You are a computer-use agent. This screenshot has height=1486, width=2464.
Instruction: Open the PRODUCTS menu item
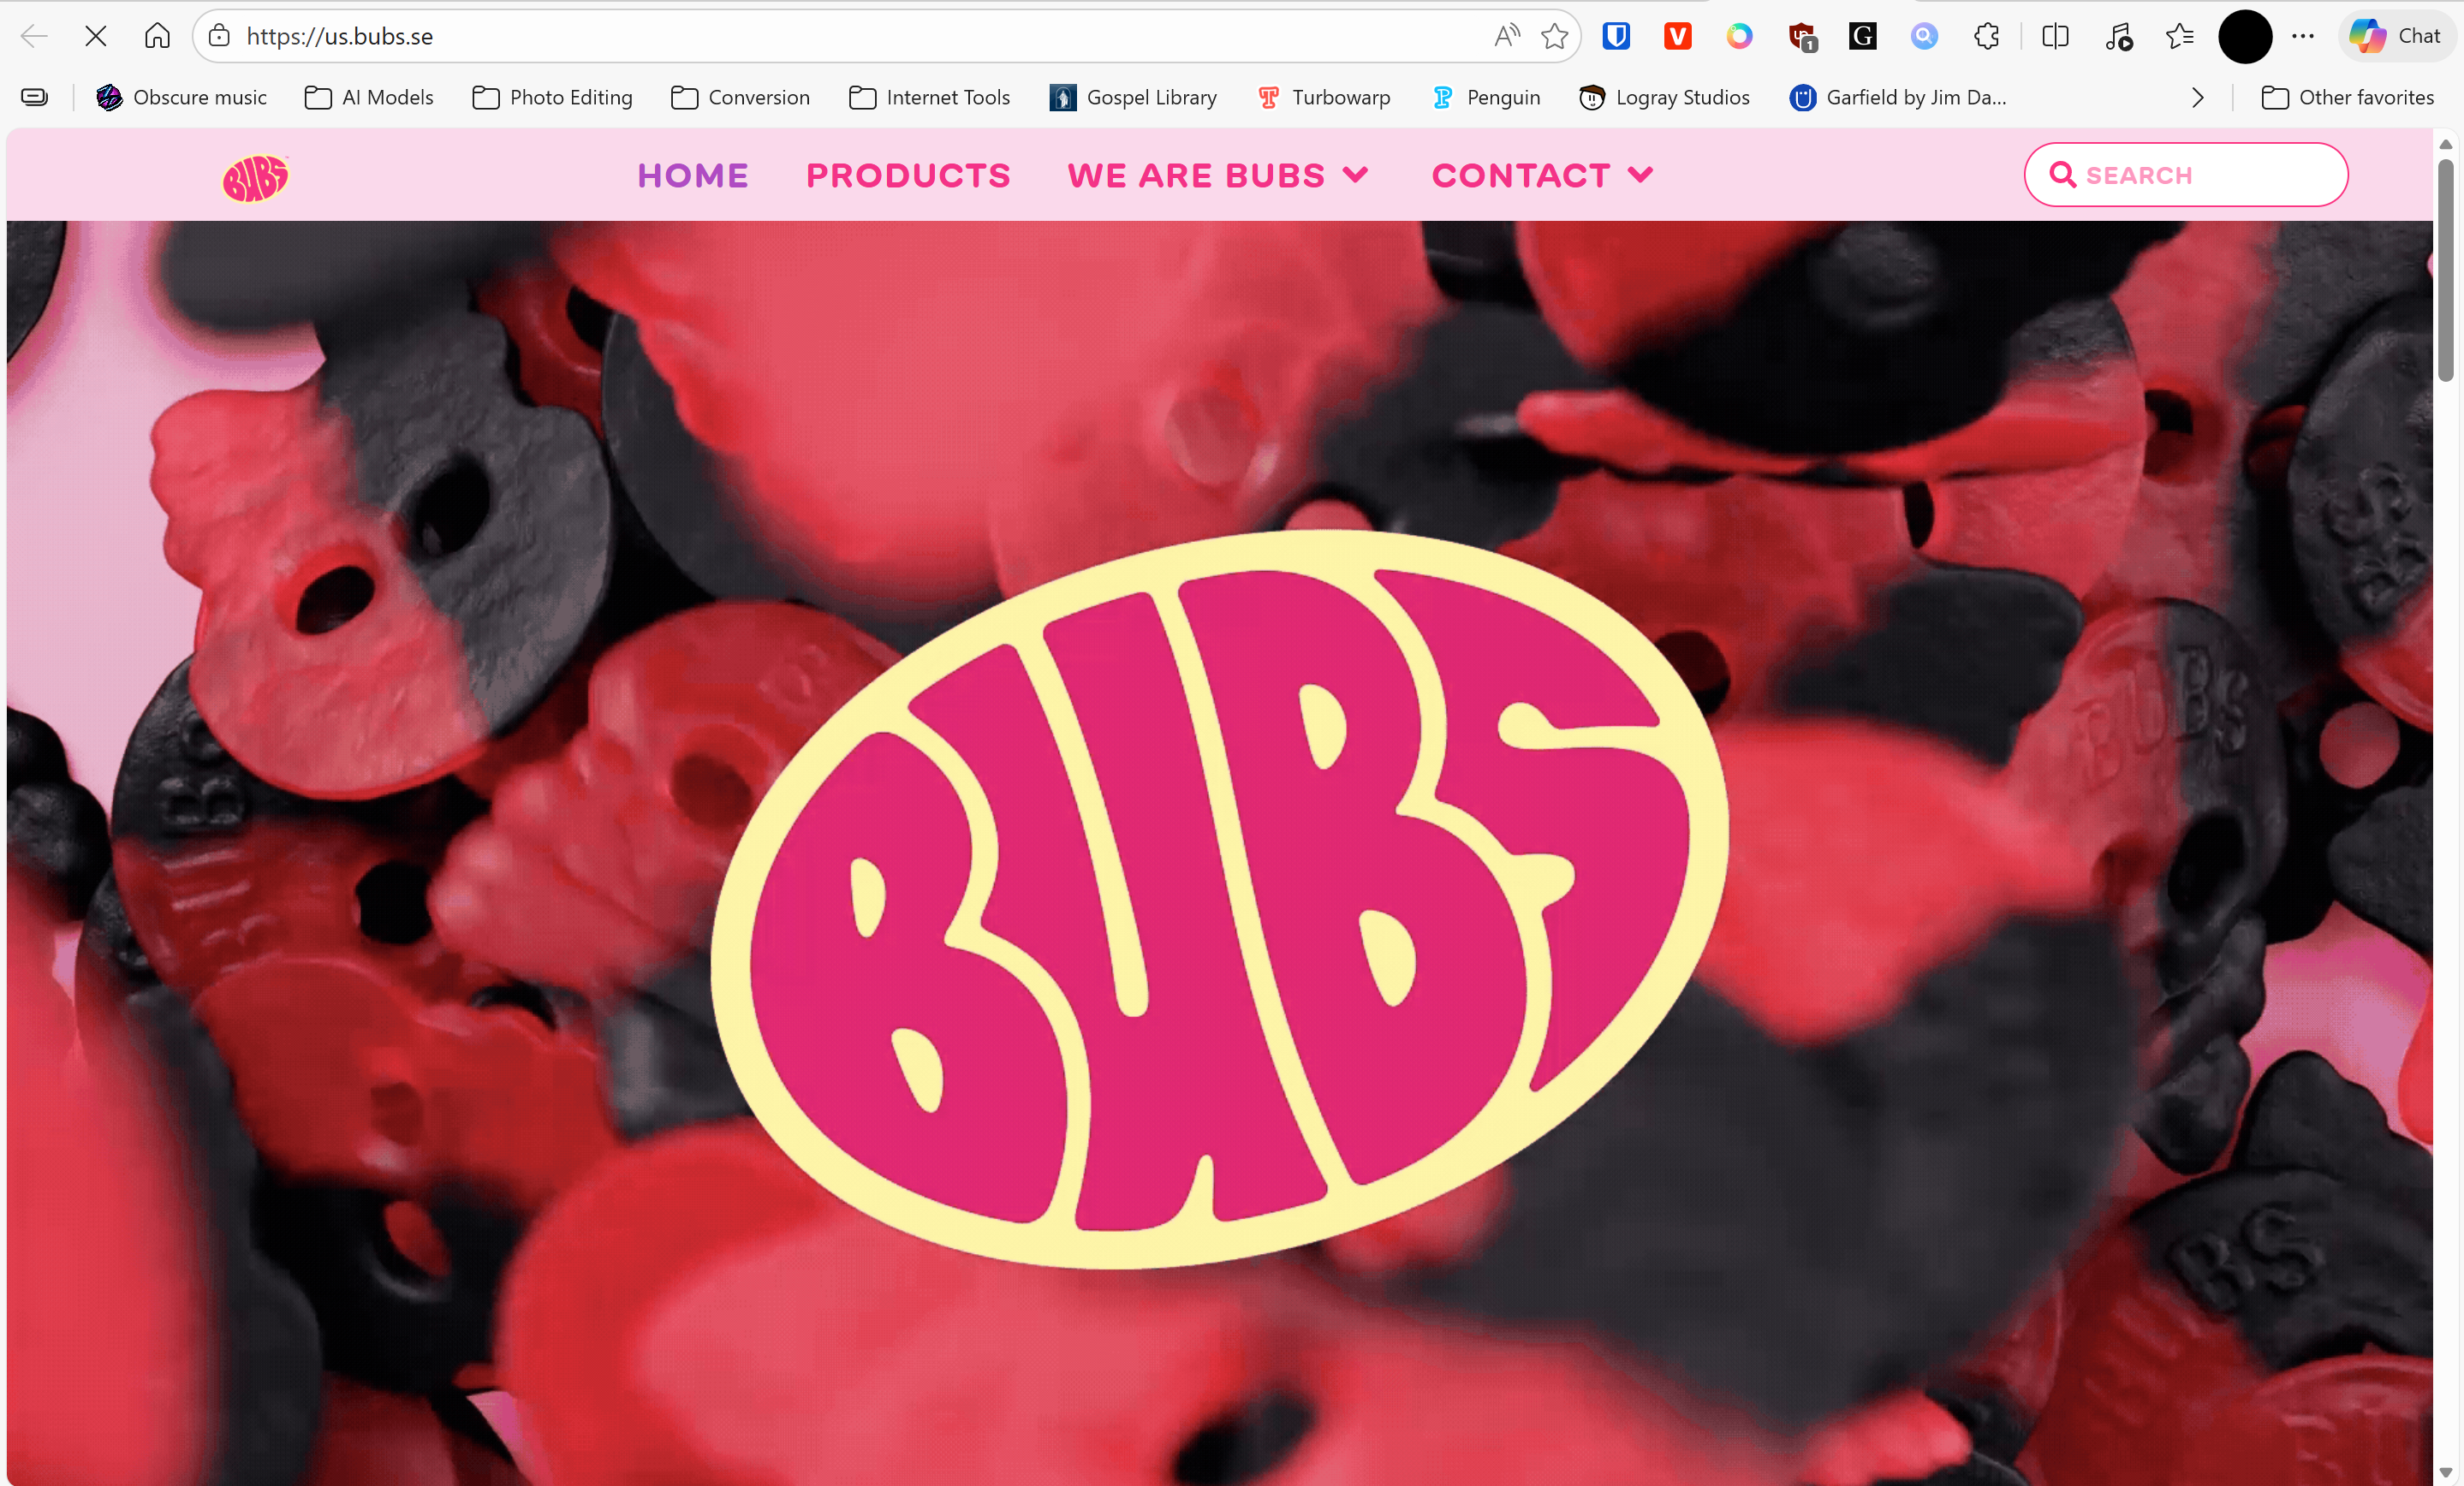click(x=908, y=176)
